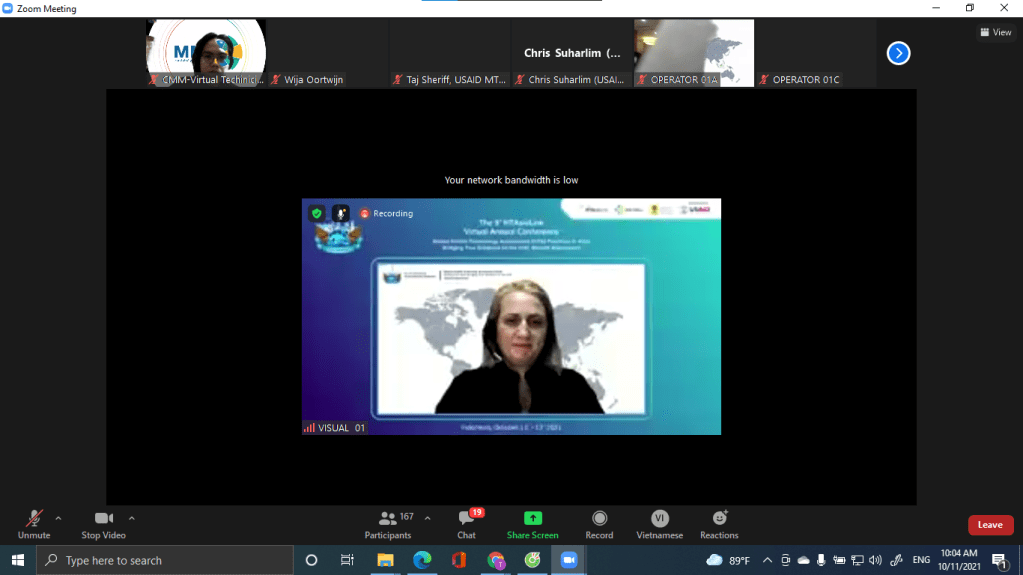Leave the meeting

(x=989, y=525)
